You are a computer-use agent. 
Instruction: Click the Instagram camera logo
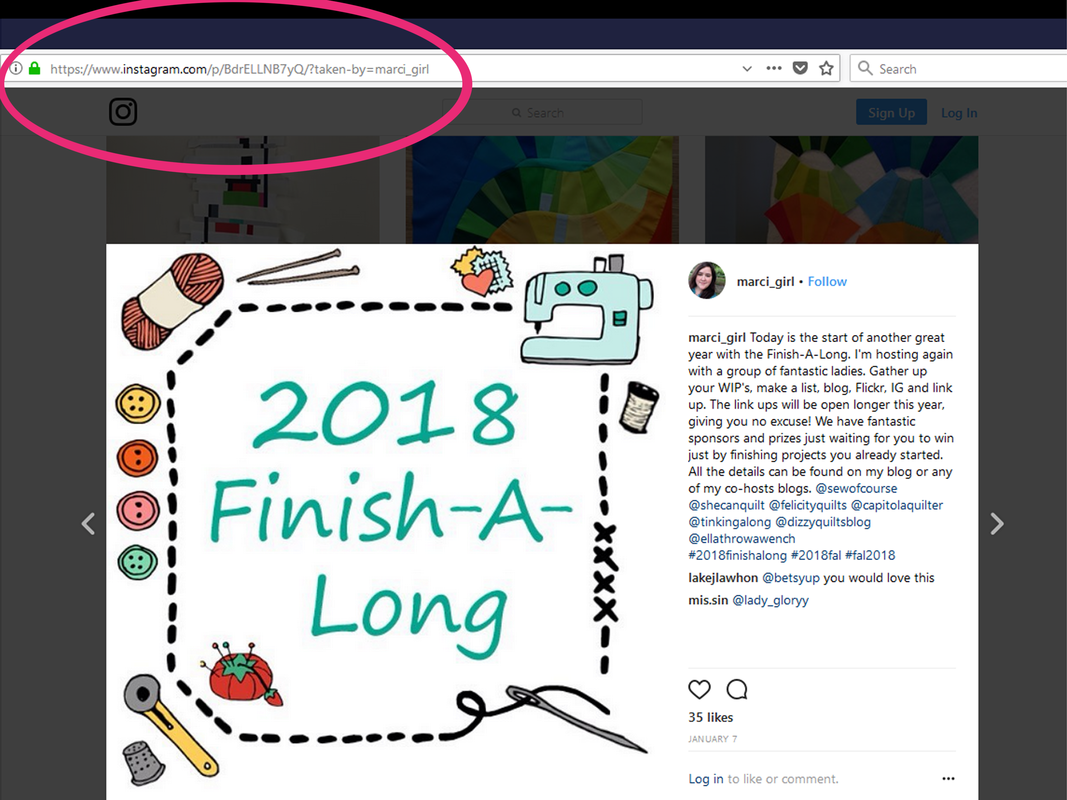coord(123,112)
